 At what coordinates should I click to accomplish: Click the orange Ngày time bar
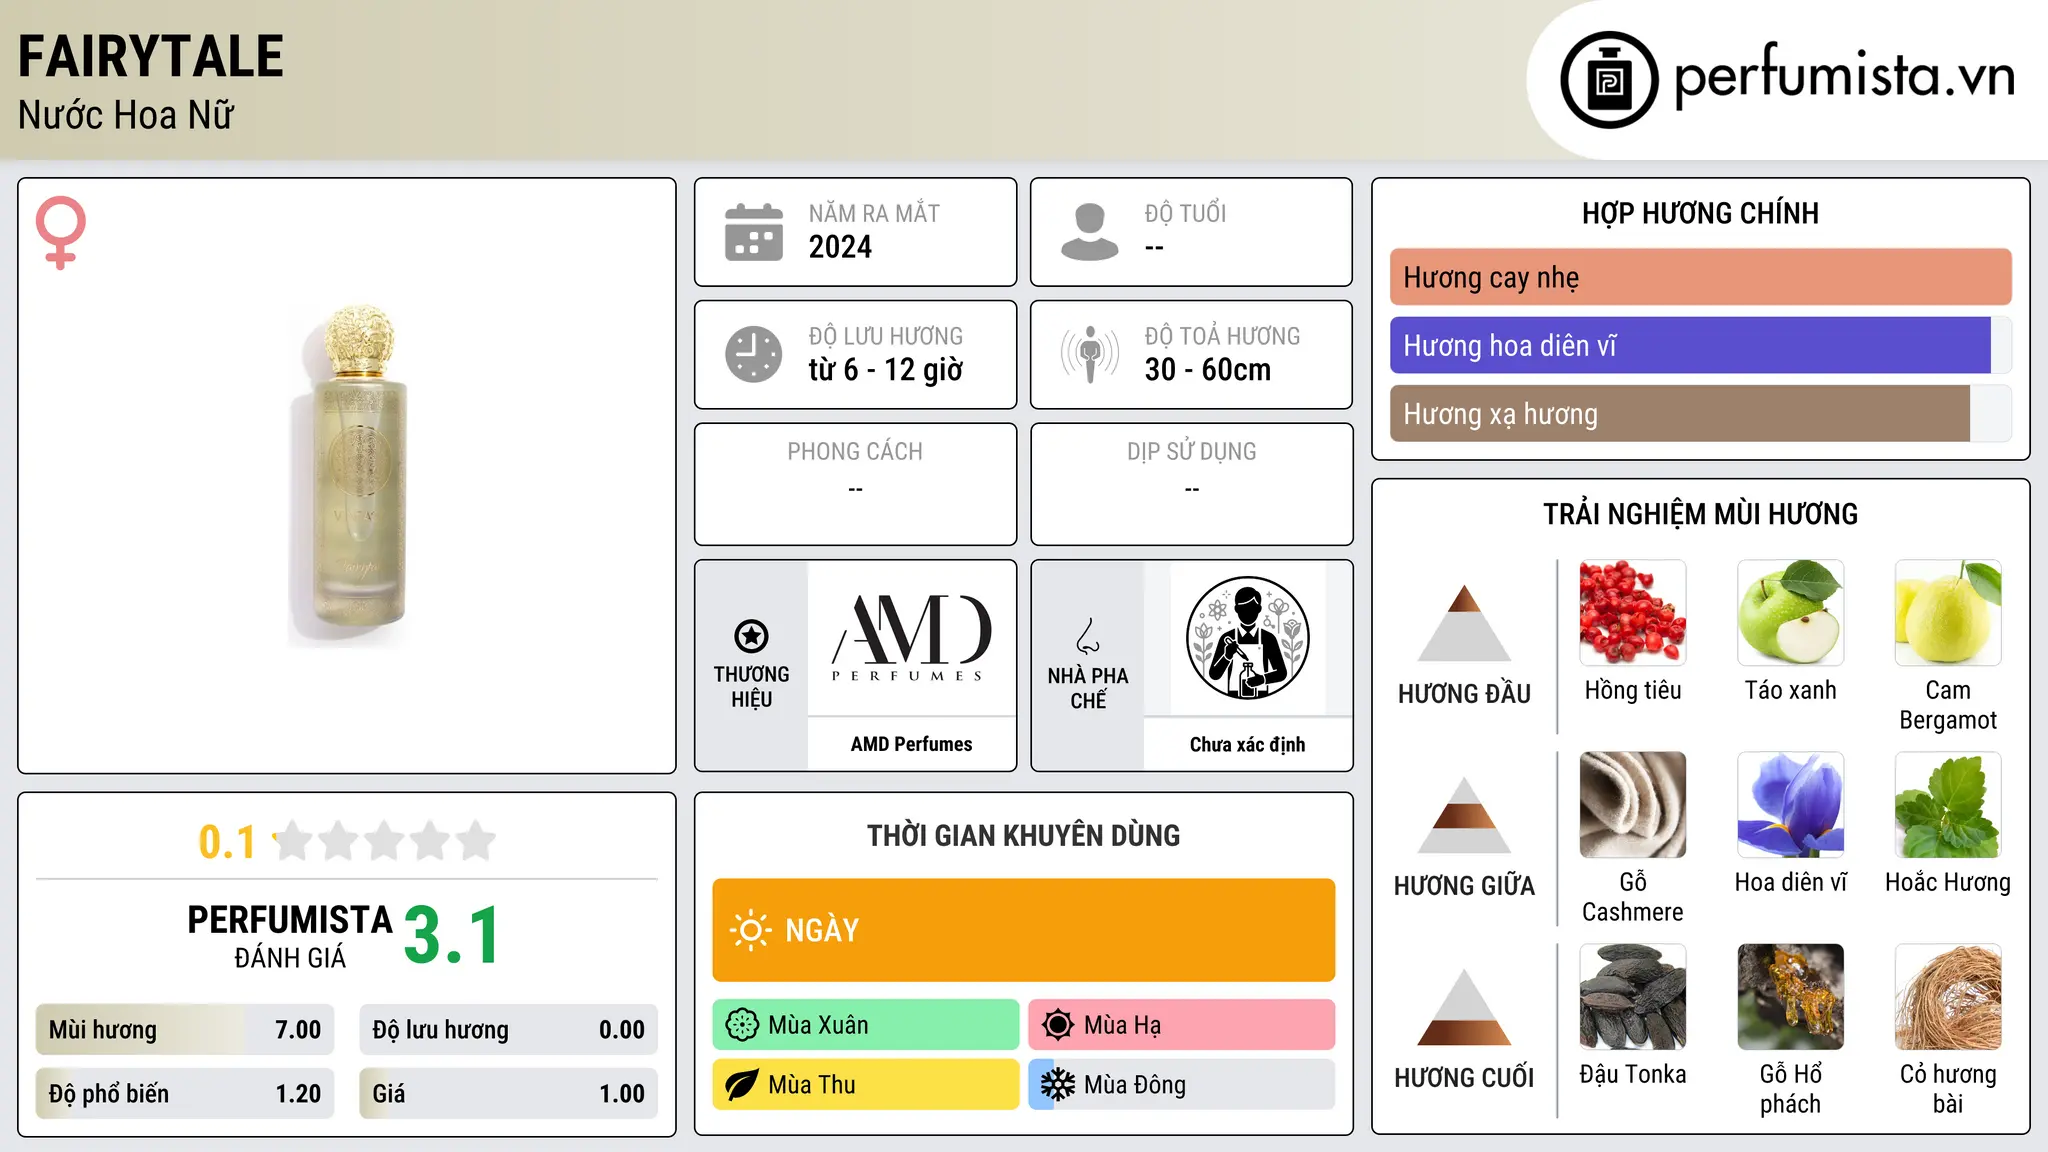click(x=1024, y=930)
